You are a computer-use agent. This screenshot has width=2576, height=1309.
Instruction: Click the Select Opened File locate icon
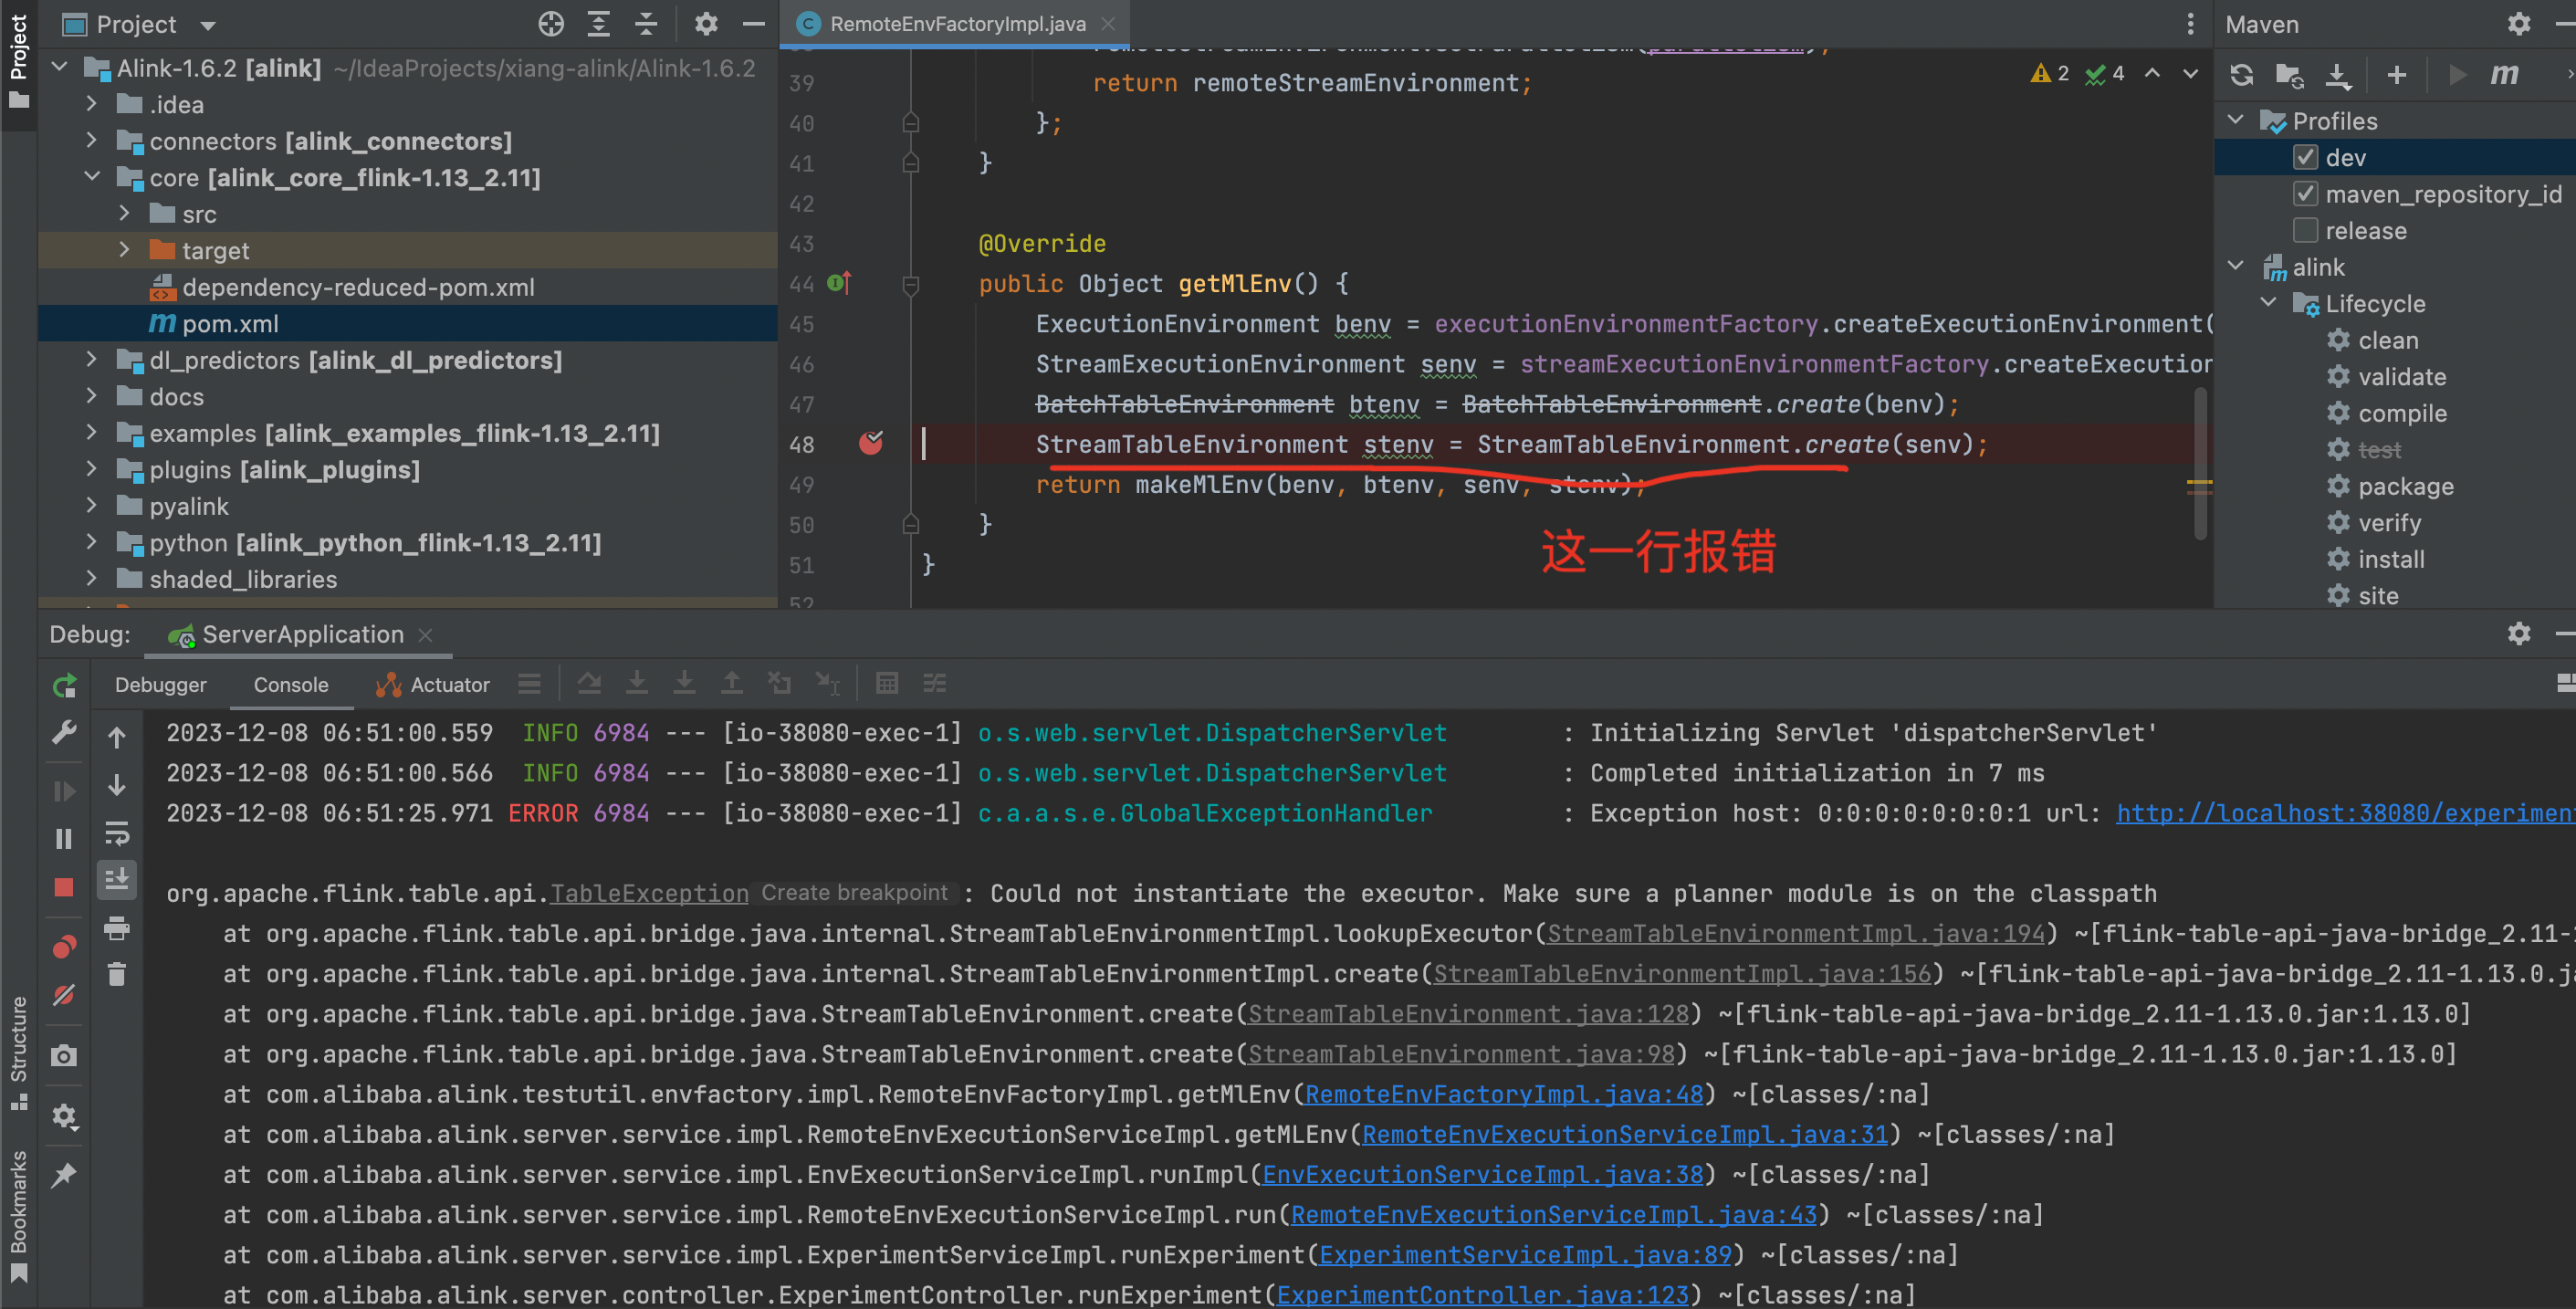551,24
